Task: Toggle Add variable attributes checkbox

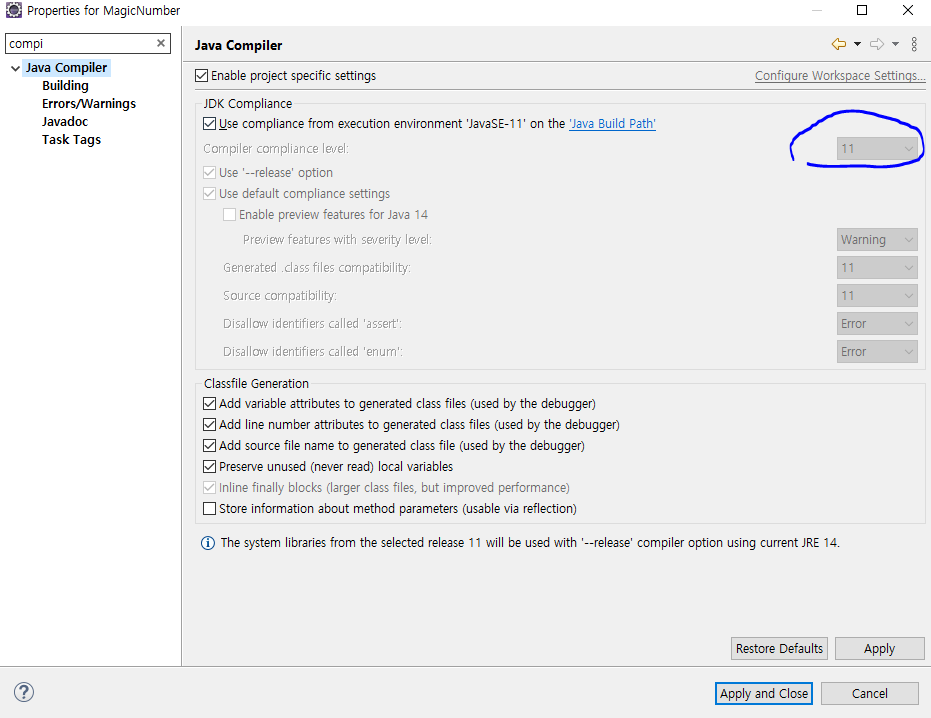Action: coord(209,404)
